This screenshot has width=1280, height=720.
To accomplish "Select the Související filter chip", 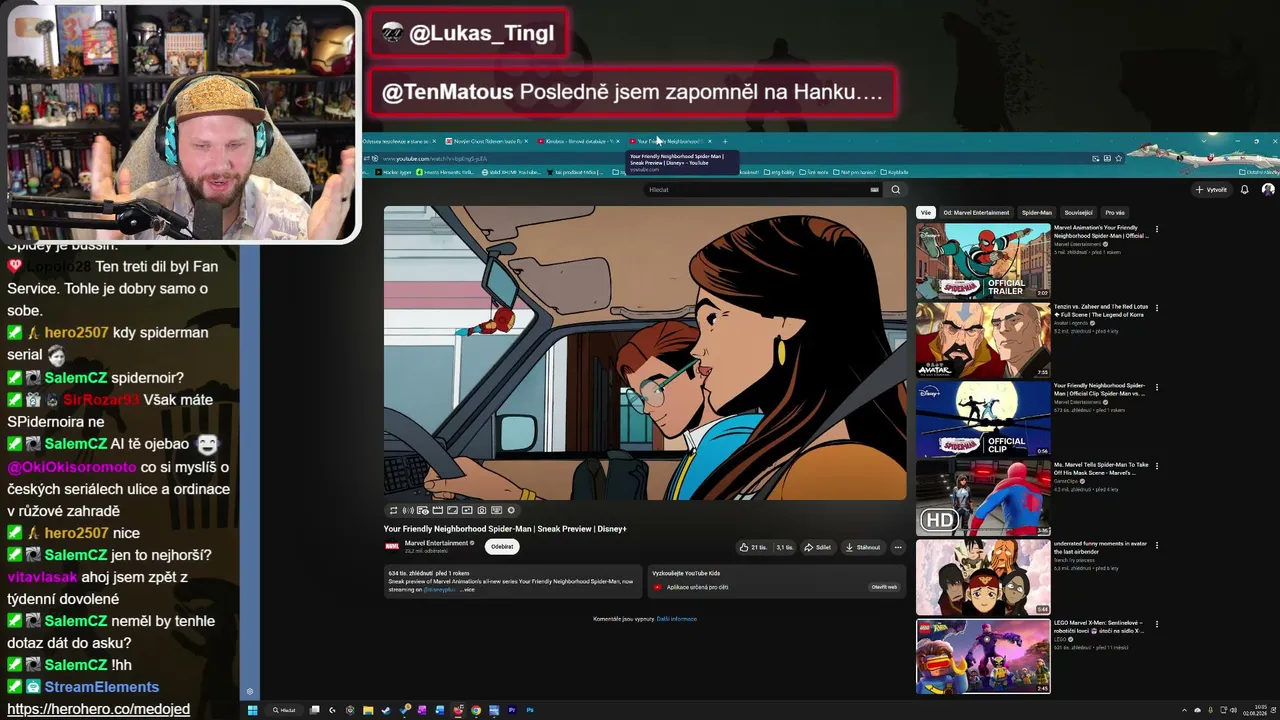I will click(x=1079, y=213).
